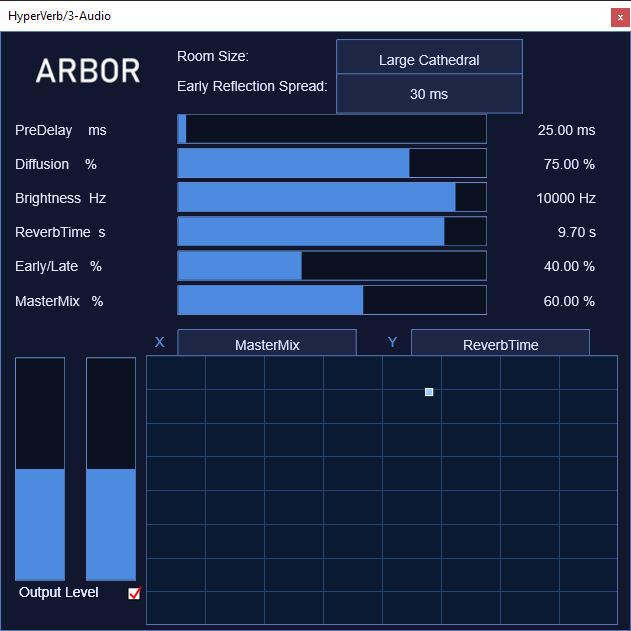Click the Room Size: label

(x=213, y=56)
